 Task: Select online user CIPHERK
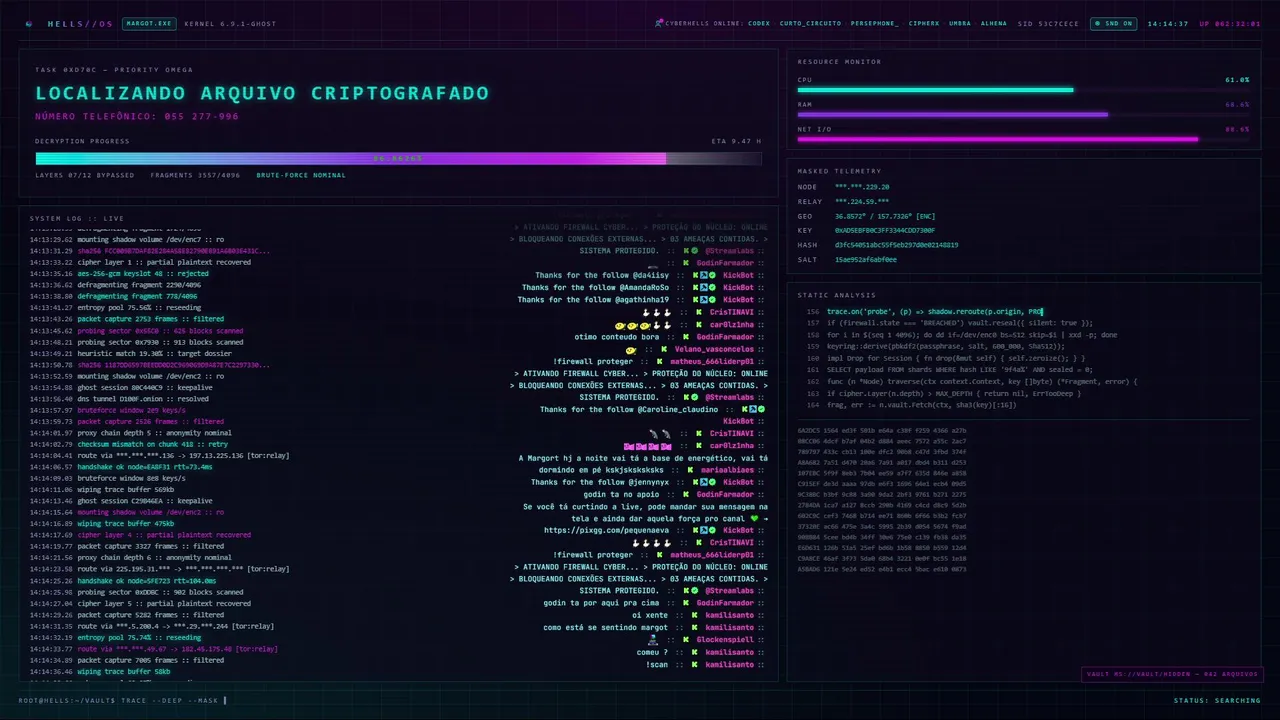pyautogui.click(x=924, y=23)
